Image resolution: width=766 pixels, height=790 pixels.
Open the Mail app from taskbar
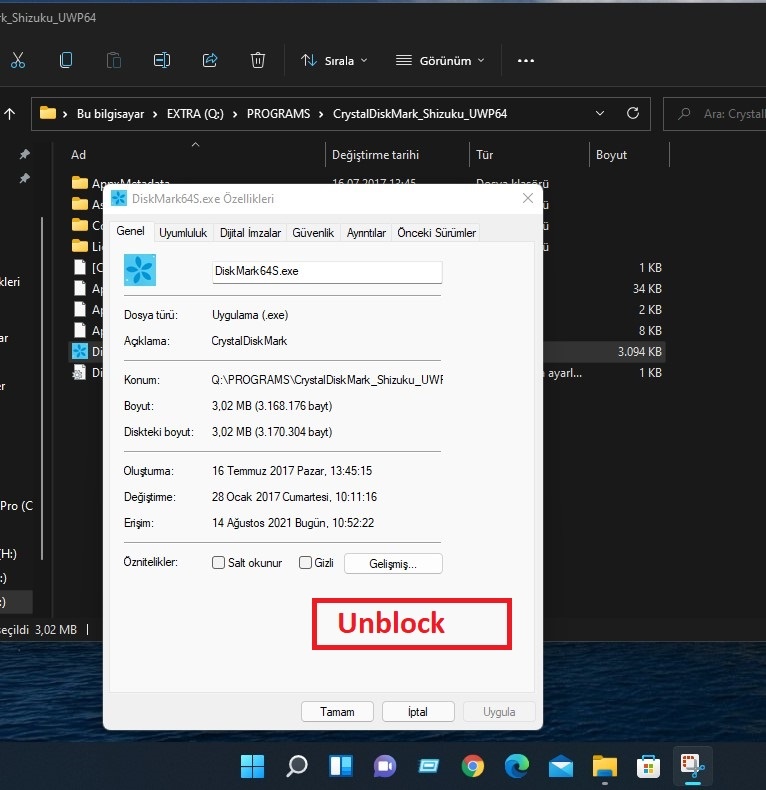coord(561,767)
